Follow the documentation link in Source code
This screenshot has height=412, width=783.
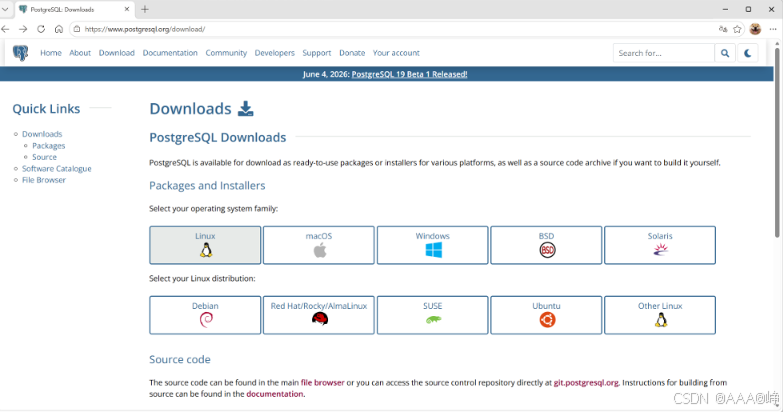coord(275,394)
